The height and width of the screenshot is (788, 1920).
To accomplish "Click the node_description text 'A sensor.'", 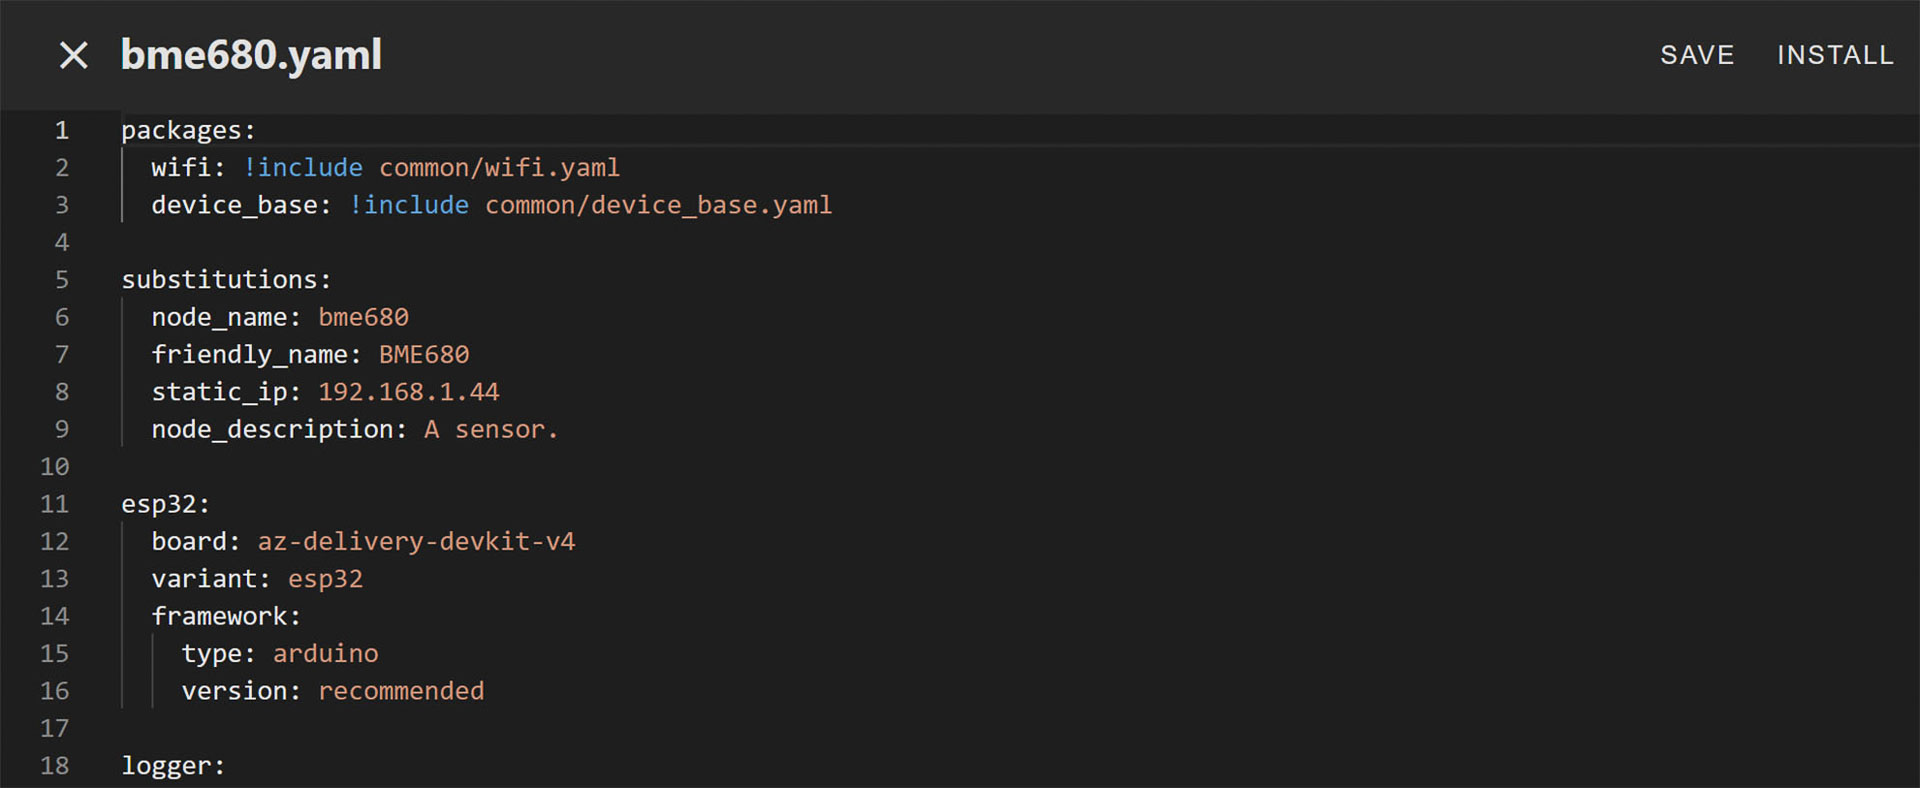I will point(490,430).
